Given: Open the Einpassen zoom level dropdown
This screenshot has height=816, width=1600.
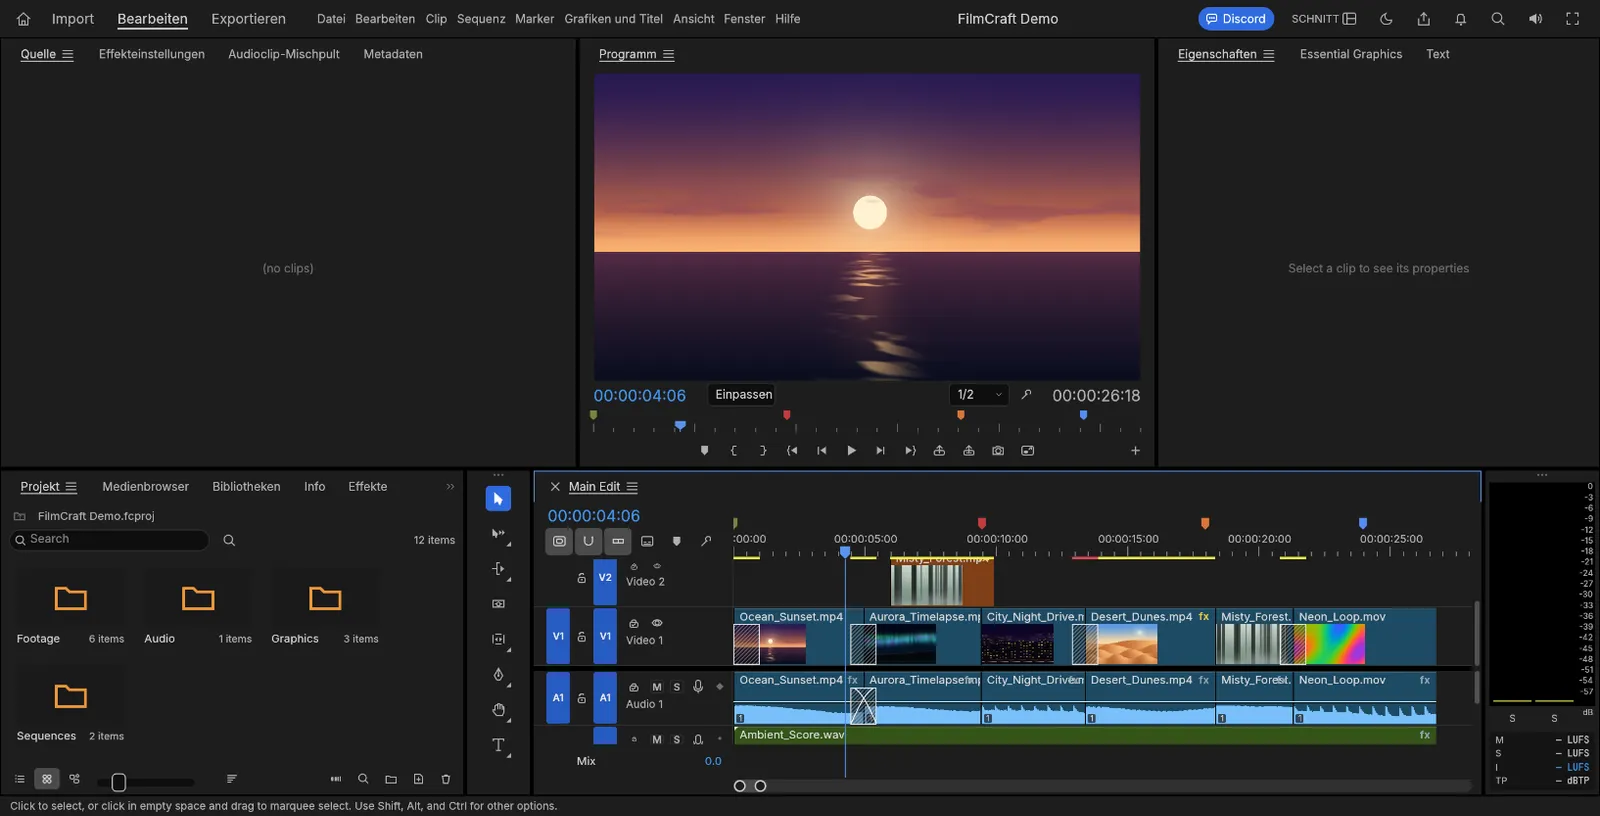Looking at the screenshot, I should (744, 395).
